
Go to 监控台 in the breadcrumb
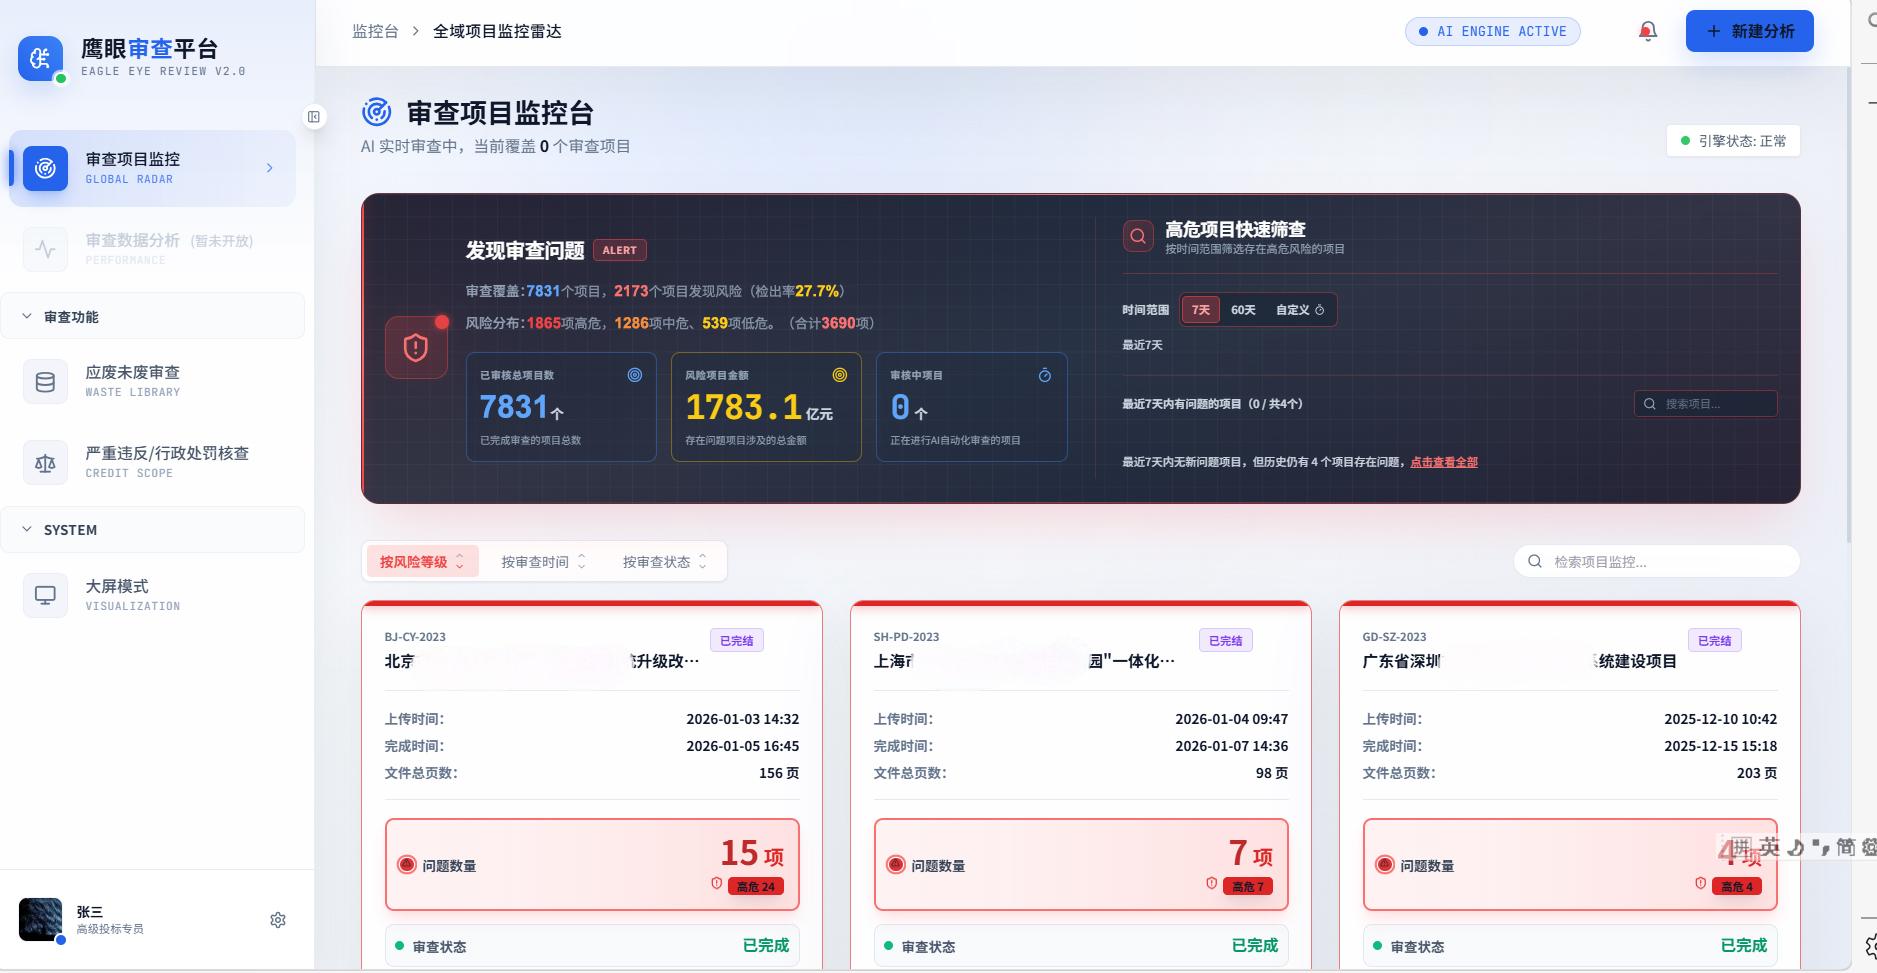[x=375, y=31]
